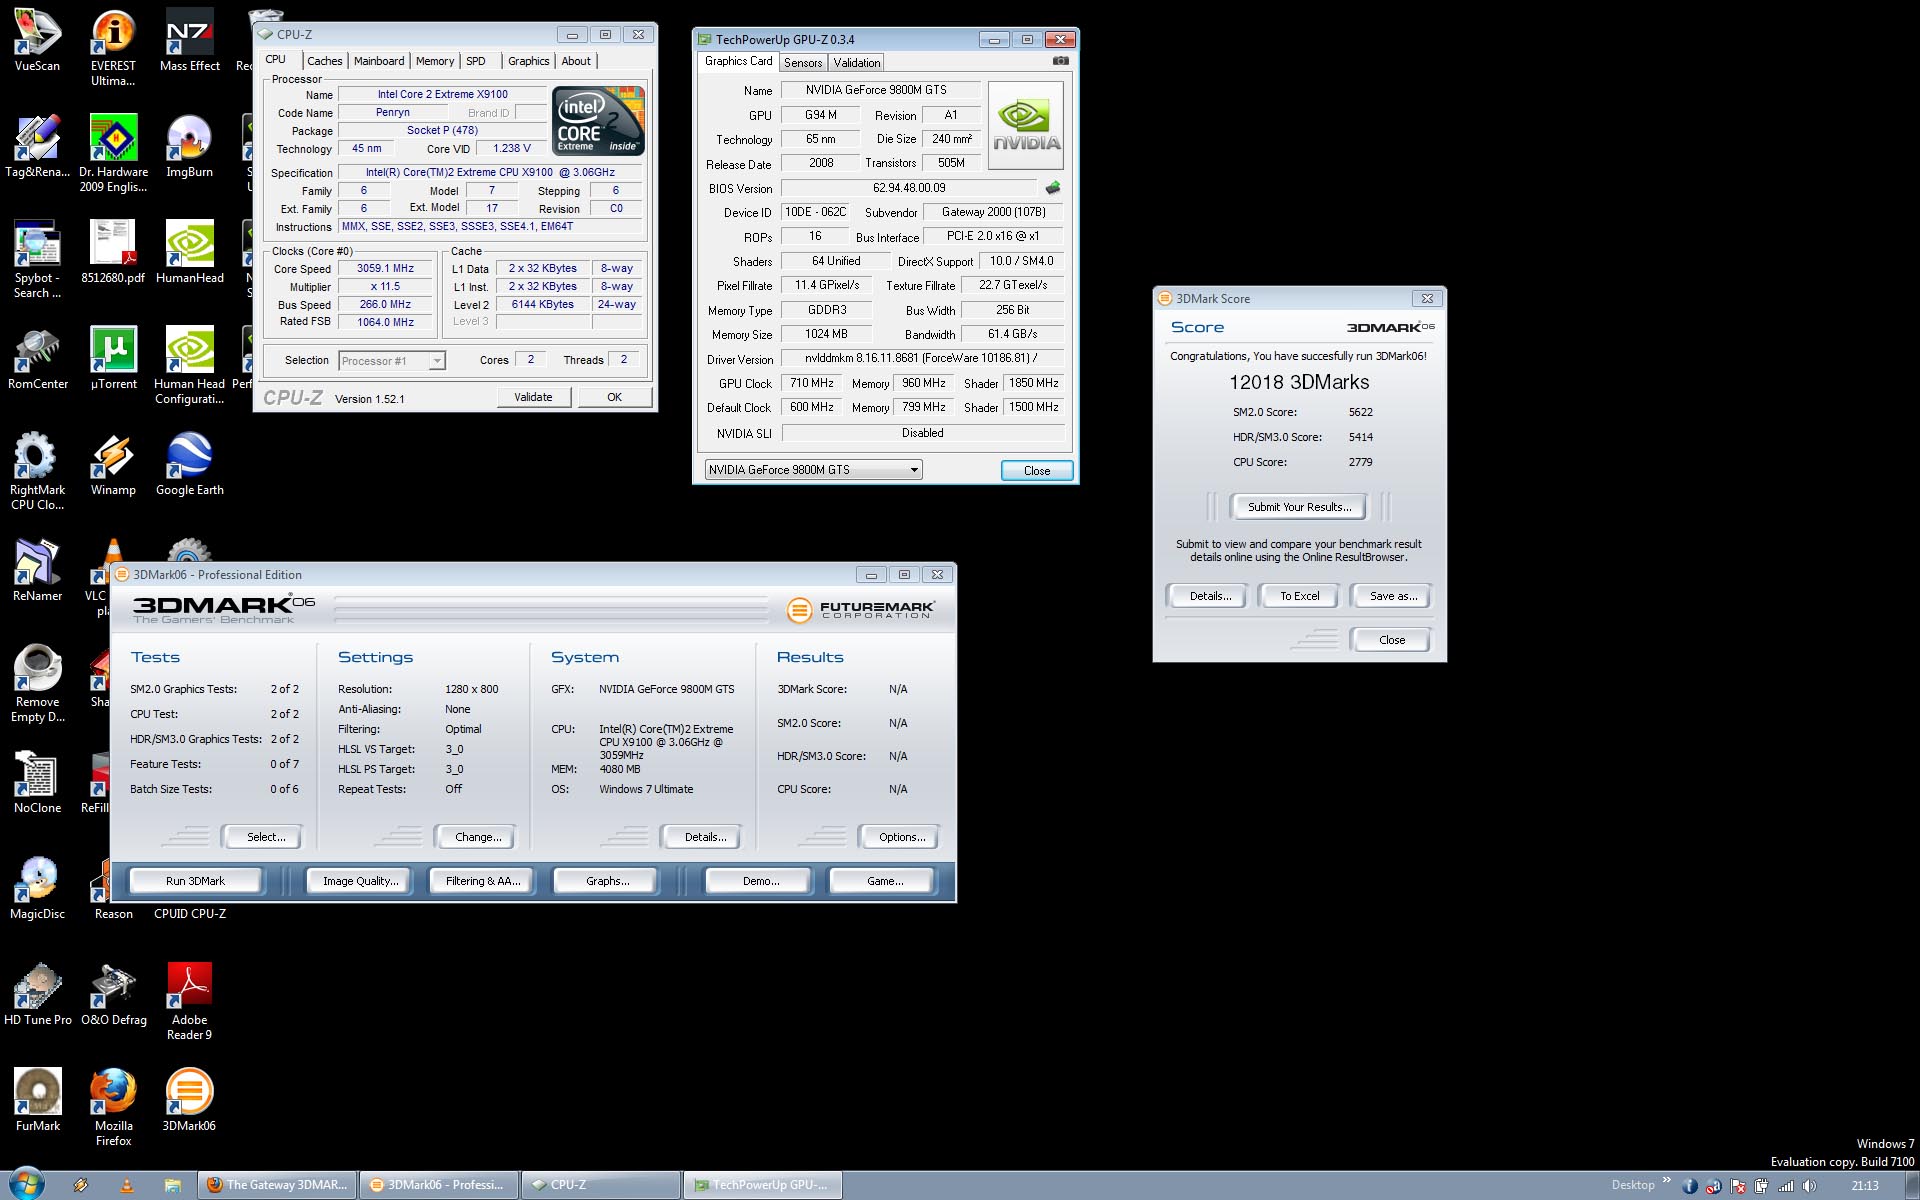Launch Google Earth desktop shortcut

(189, 464)
